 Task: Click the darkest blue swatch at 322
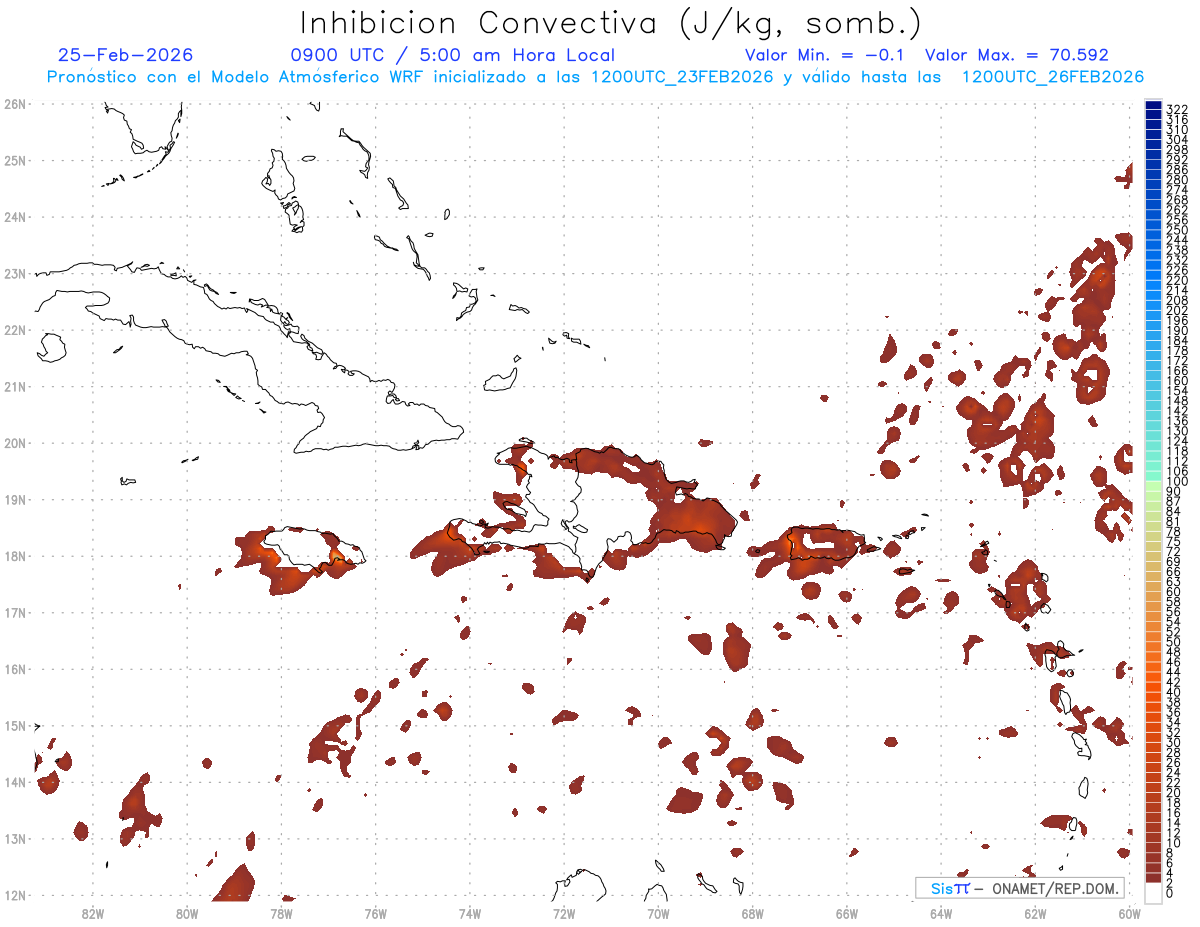(x=1153, y=105)
